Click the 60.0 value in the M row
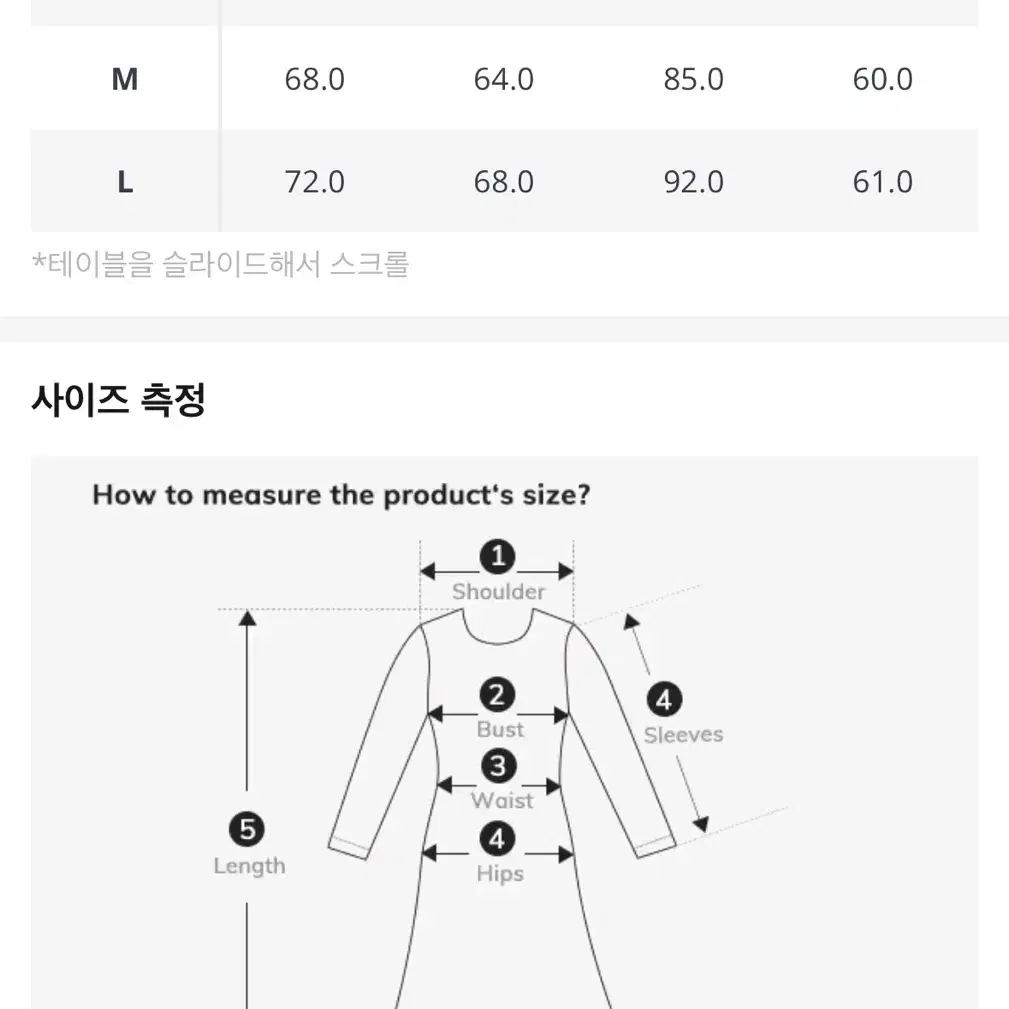 pyautogui.click(x=883, y=79)
